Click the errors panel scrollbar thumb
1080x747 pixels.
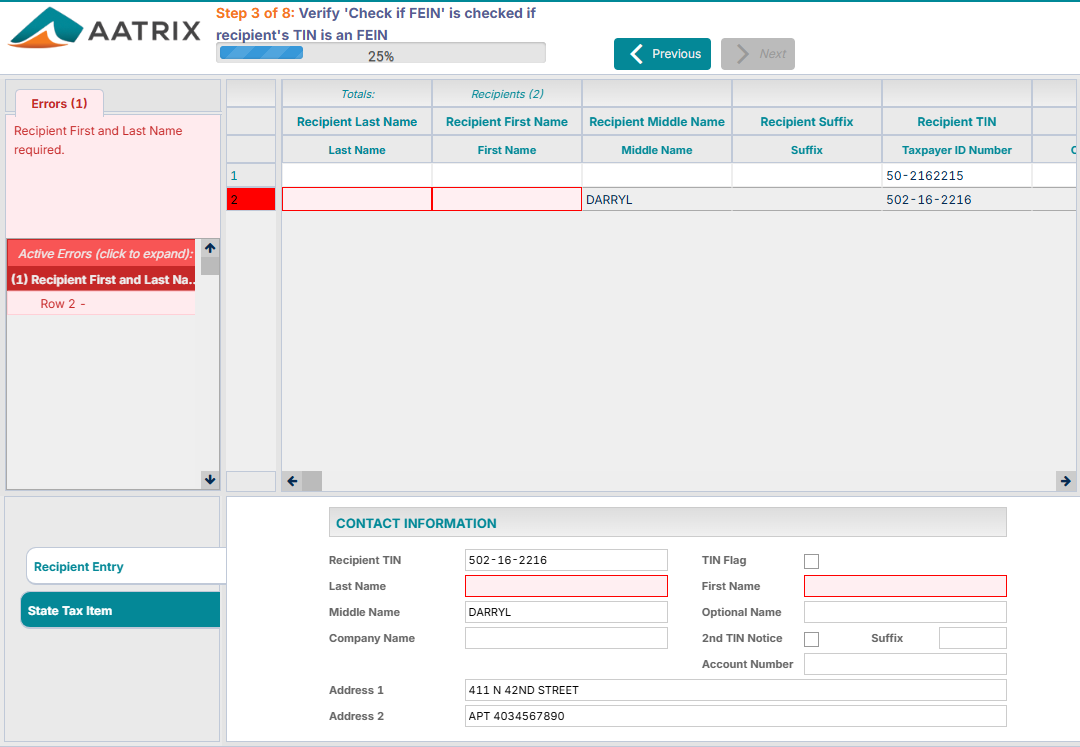pos(210,266)
